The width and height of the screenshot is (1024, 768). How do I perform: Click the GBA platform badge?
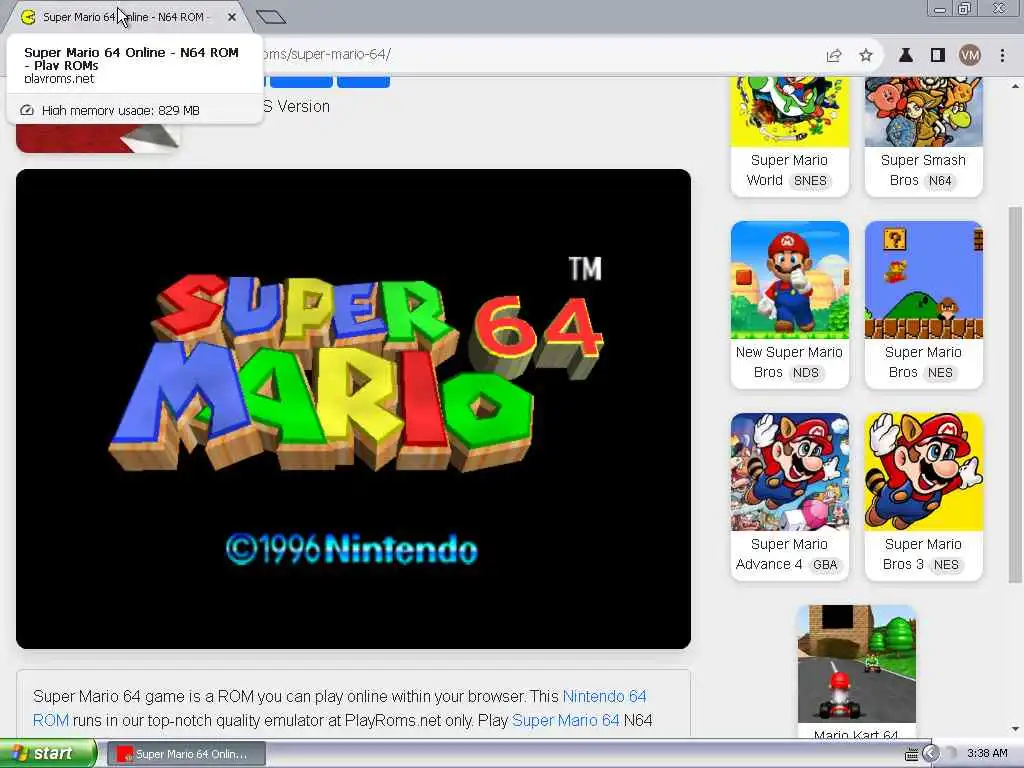click(825, 565)
